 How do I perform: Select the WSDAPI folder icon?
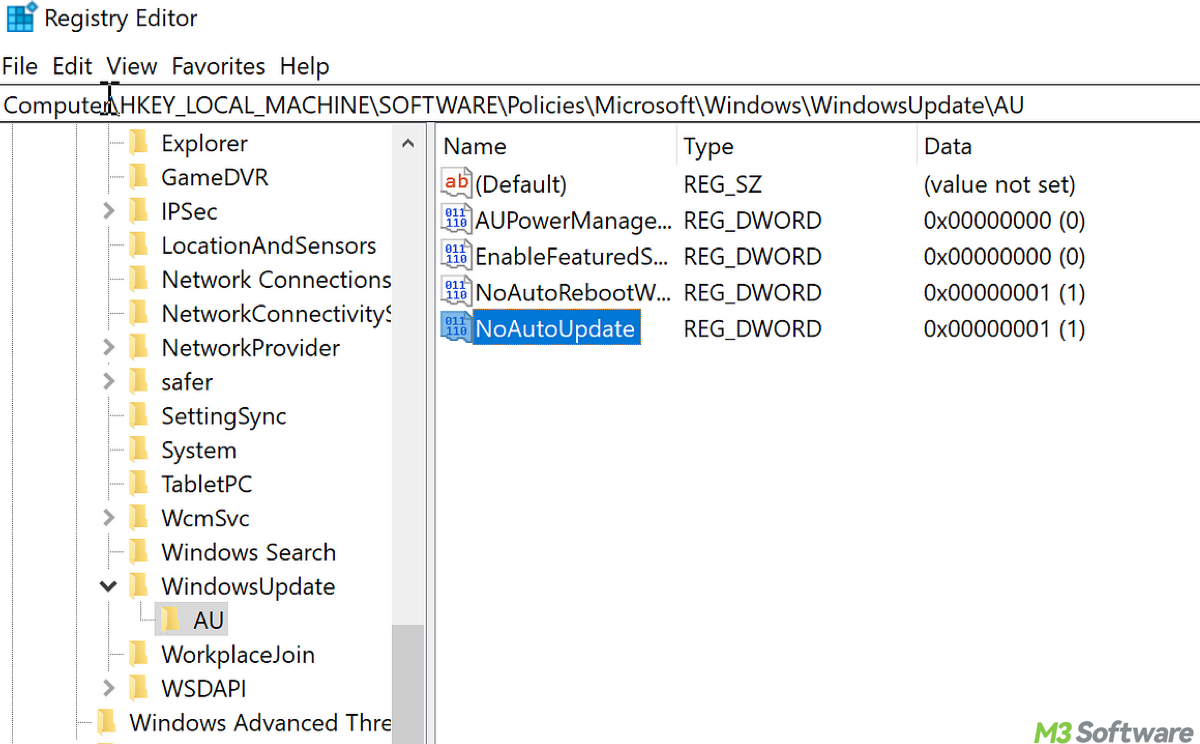coord(139,688)
